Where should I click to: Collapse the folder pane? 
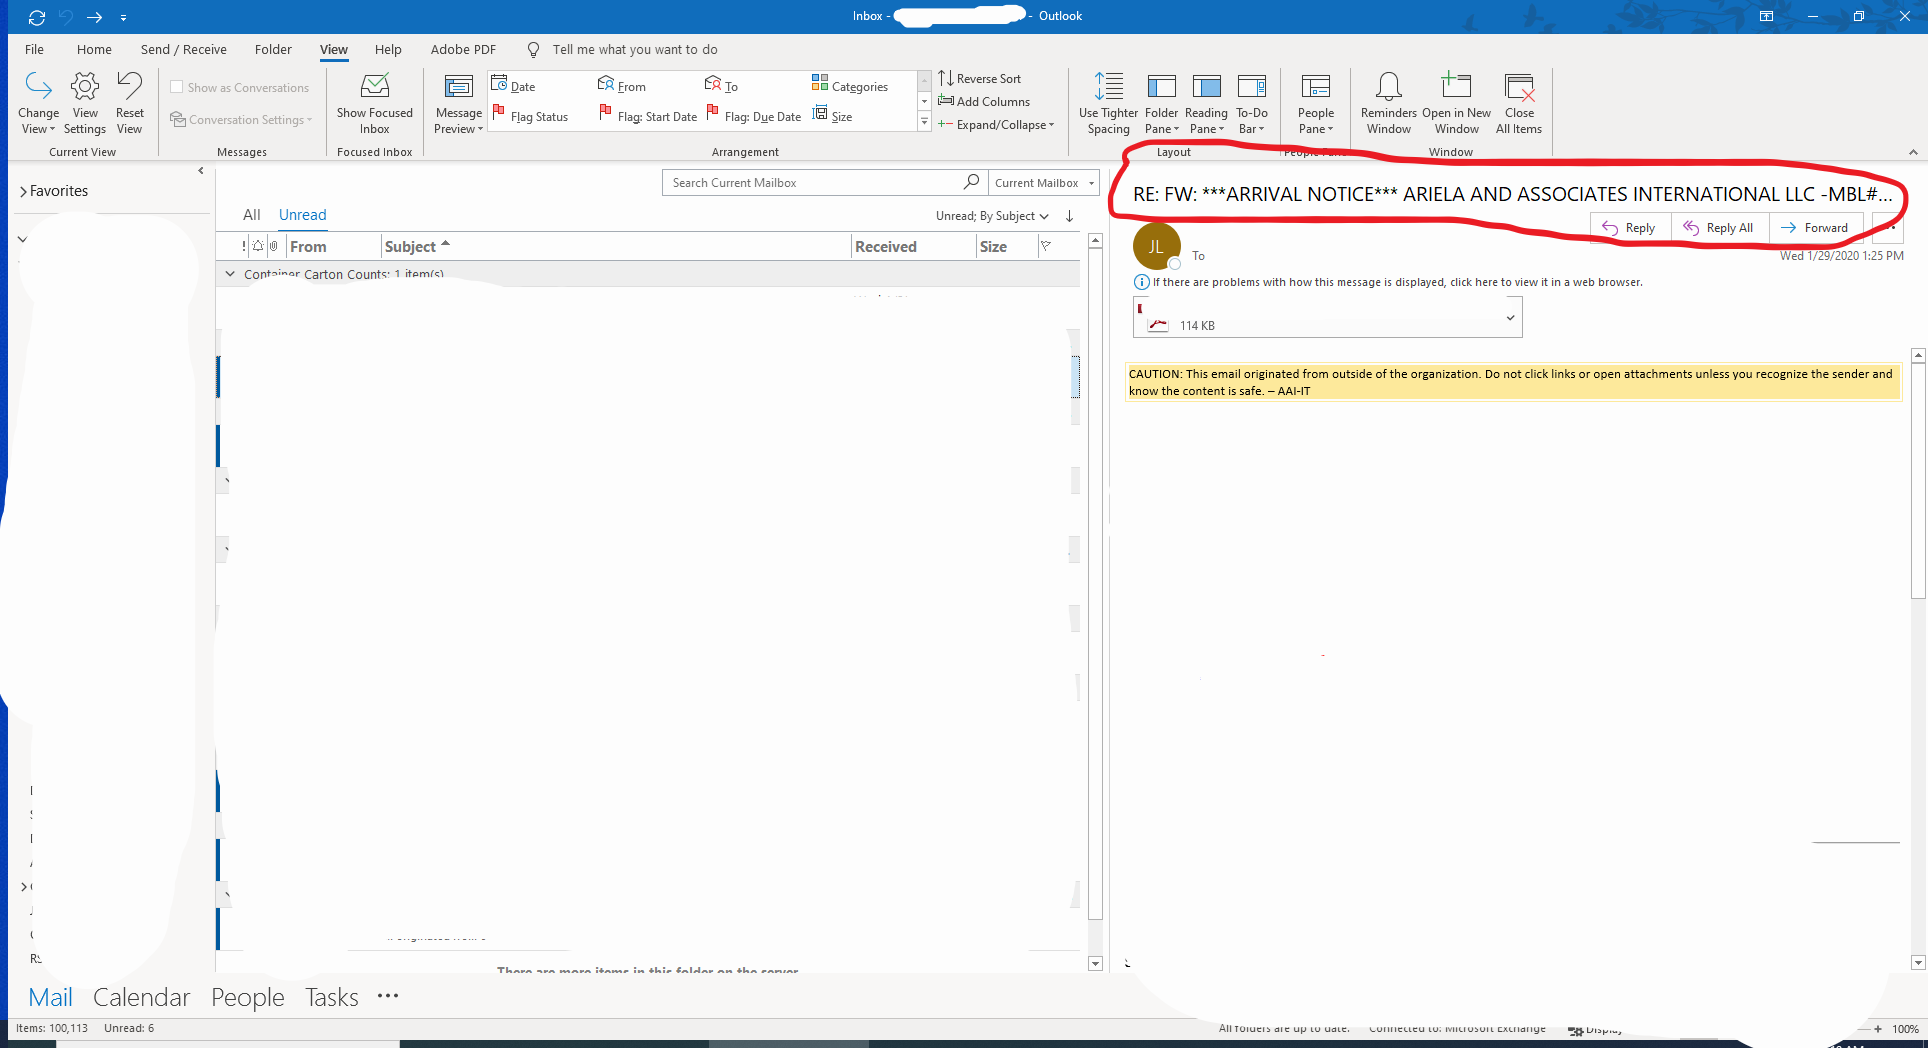pyautogui.click(x=201, y=171)
